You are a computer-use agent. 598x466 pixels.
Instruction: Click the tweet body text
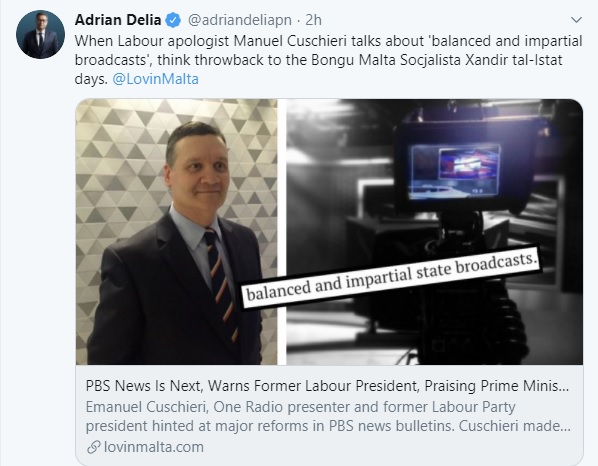point(328,60)
